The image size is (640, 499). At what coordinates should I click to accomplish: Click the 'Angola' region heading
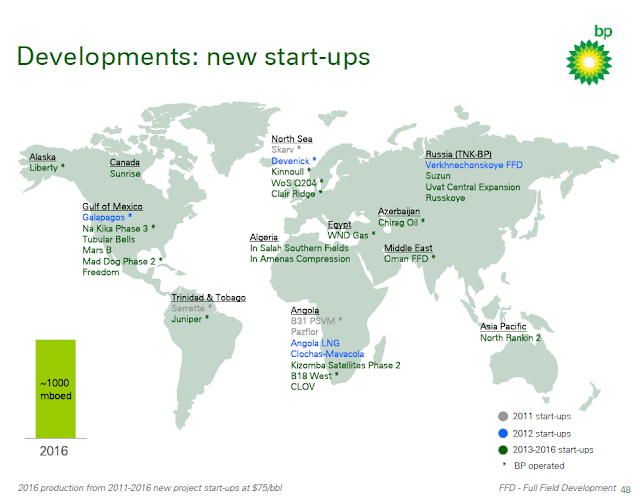point(305,310)
